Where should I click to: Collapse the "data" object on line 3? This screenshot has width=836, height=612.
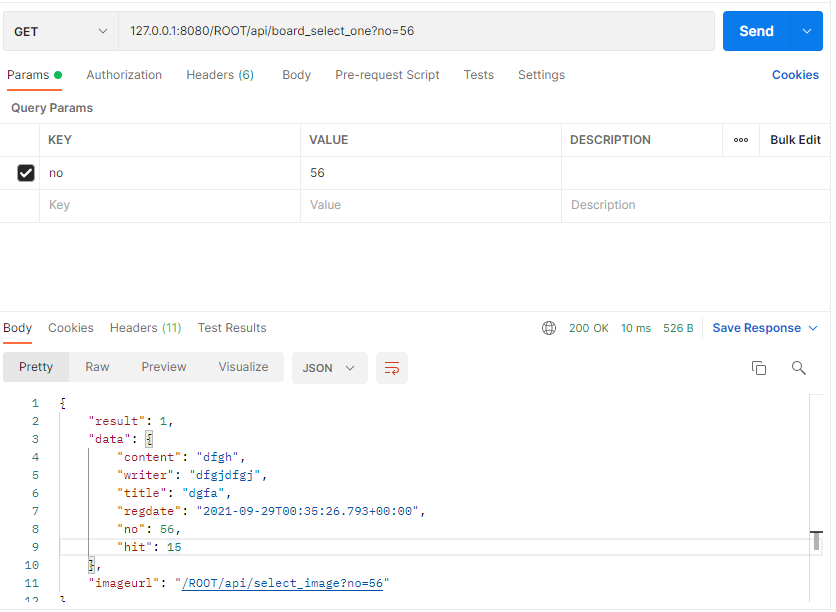pyautogui.click(x=149, y=440)
